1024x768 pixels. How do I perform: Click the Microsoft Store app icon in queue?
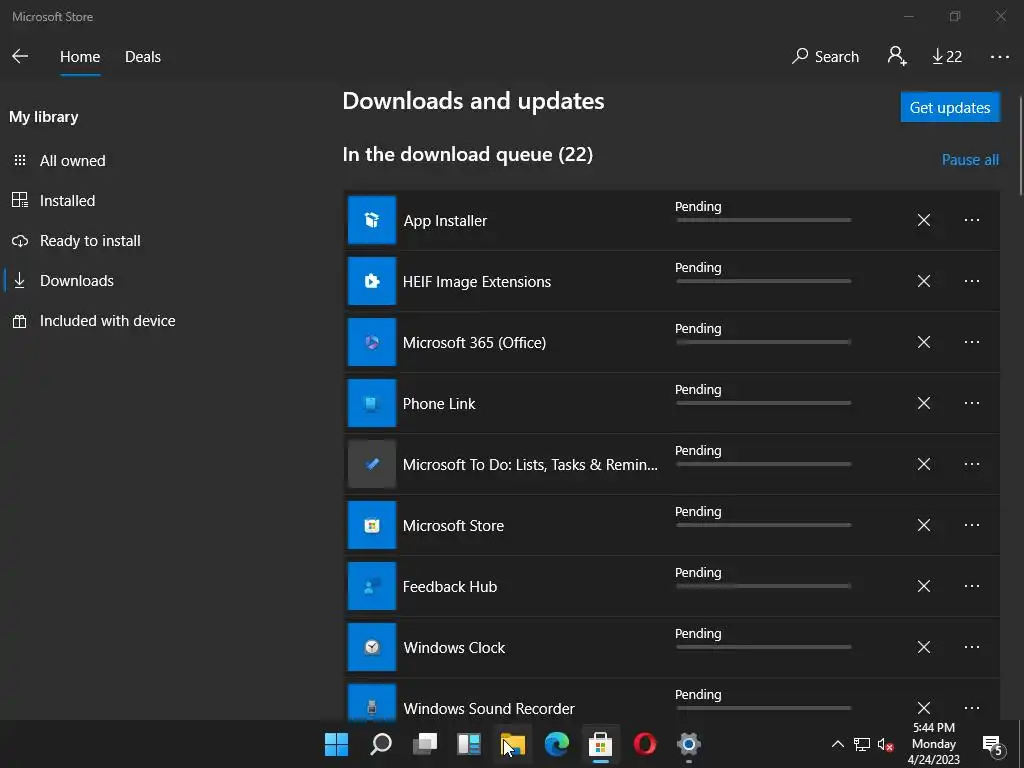(x=372, y=525)
